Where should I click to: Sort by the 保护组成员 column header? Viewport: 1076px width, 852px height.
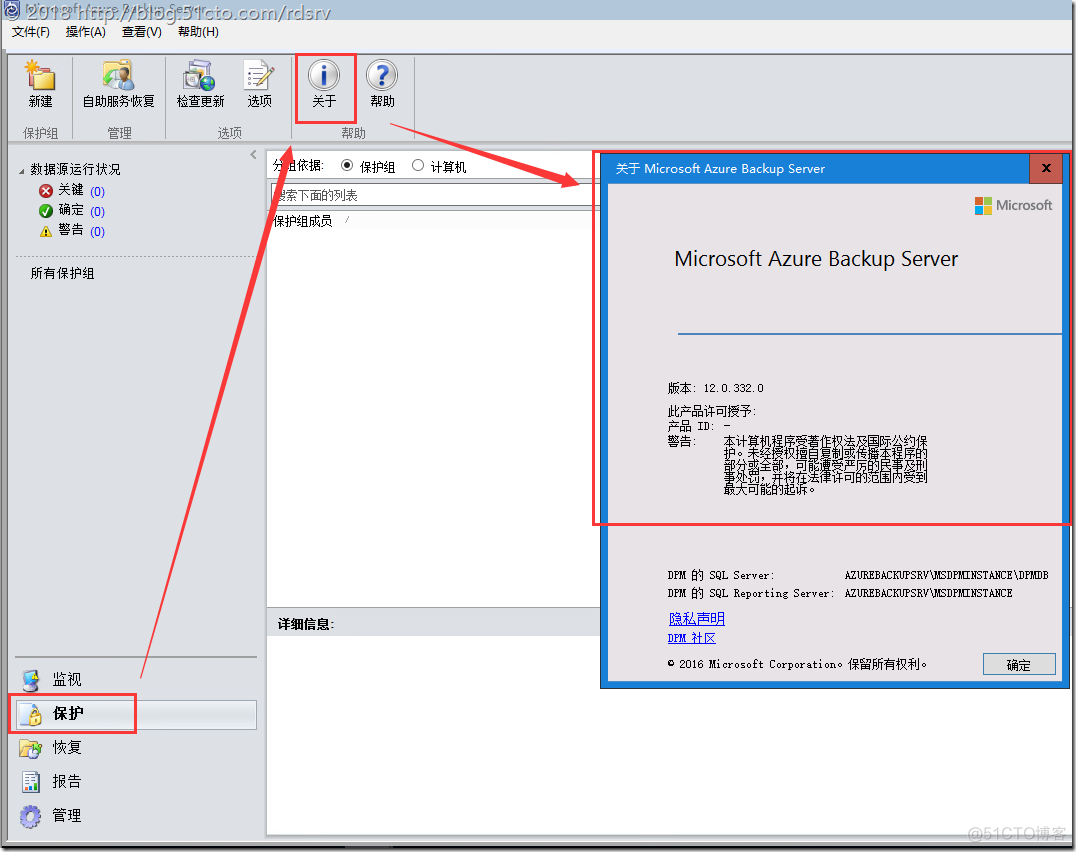click(303, 221)
